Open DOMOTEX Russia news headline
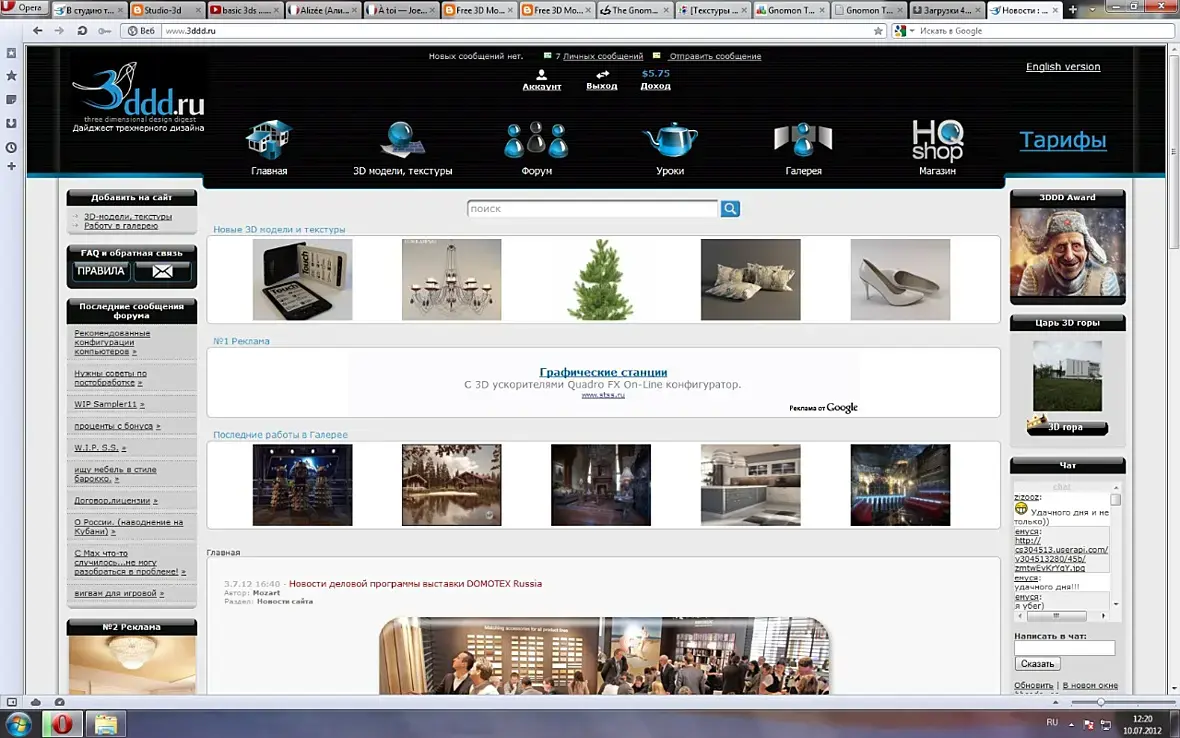The width and height of the screenshot is (1180, 738). pyautogui.click(x=415, y=583)
